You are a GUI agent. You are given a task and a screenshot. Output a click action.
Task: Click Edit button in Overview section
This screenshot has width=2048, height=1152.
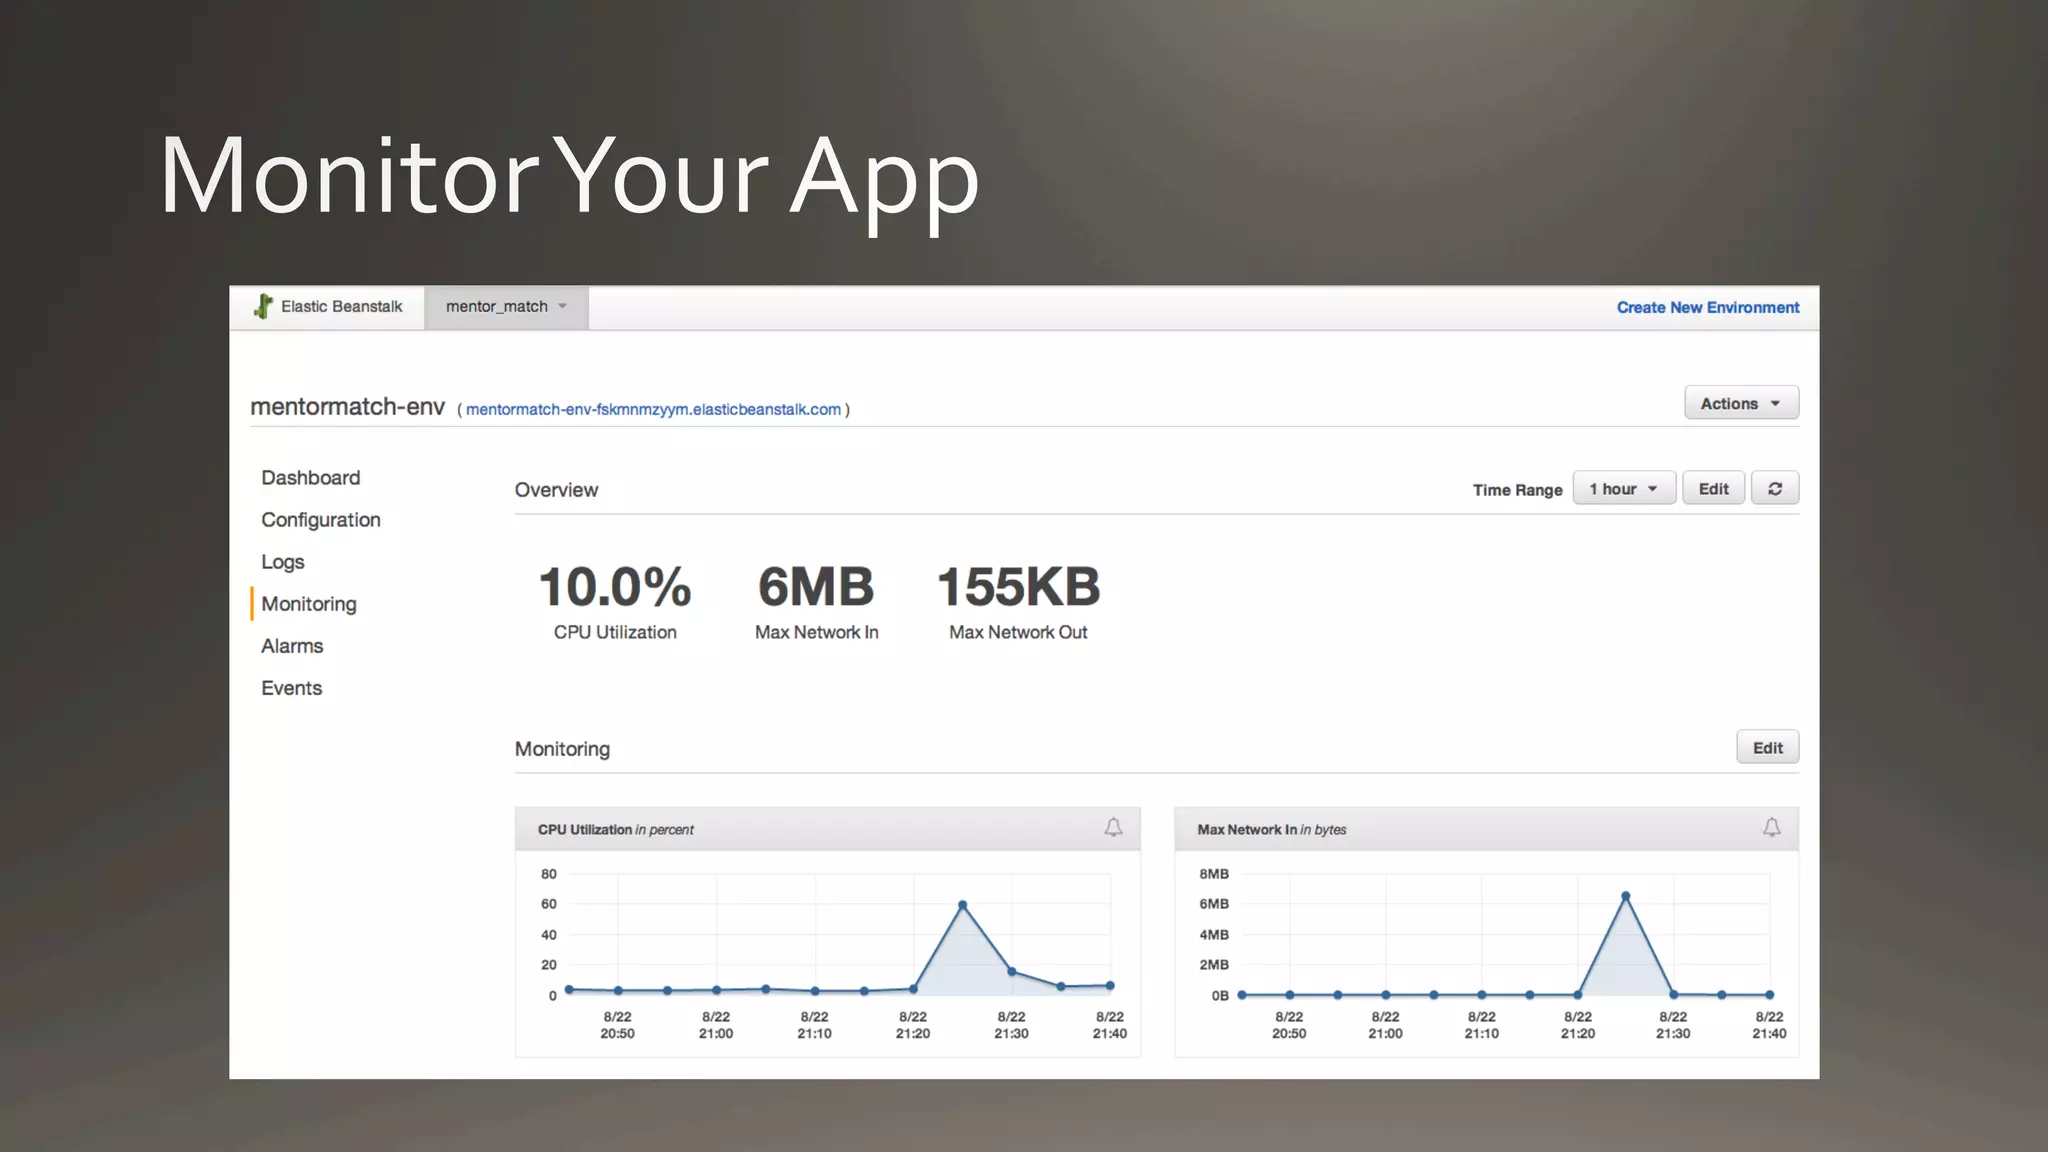pyautogui.click(x=1713, y=489)
